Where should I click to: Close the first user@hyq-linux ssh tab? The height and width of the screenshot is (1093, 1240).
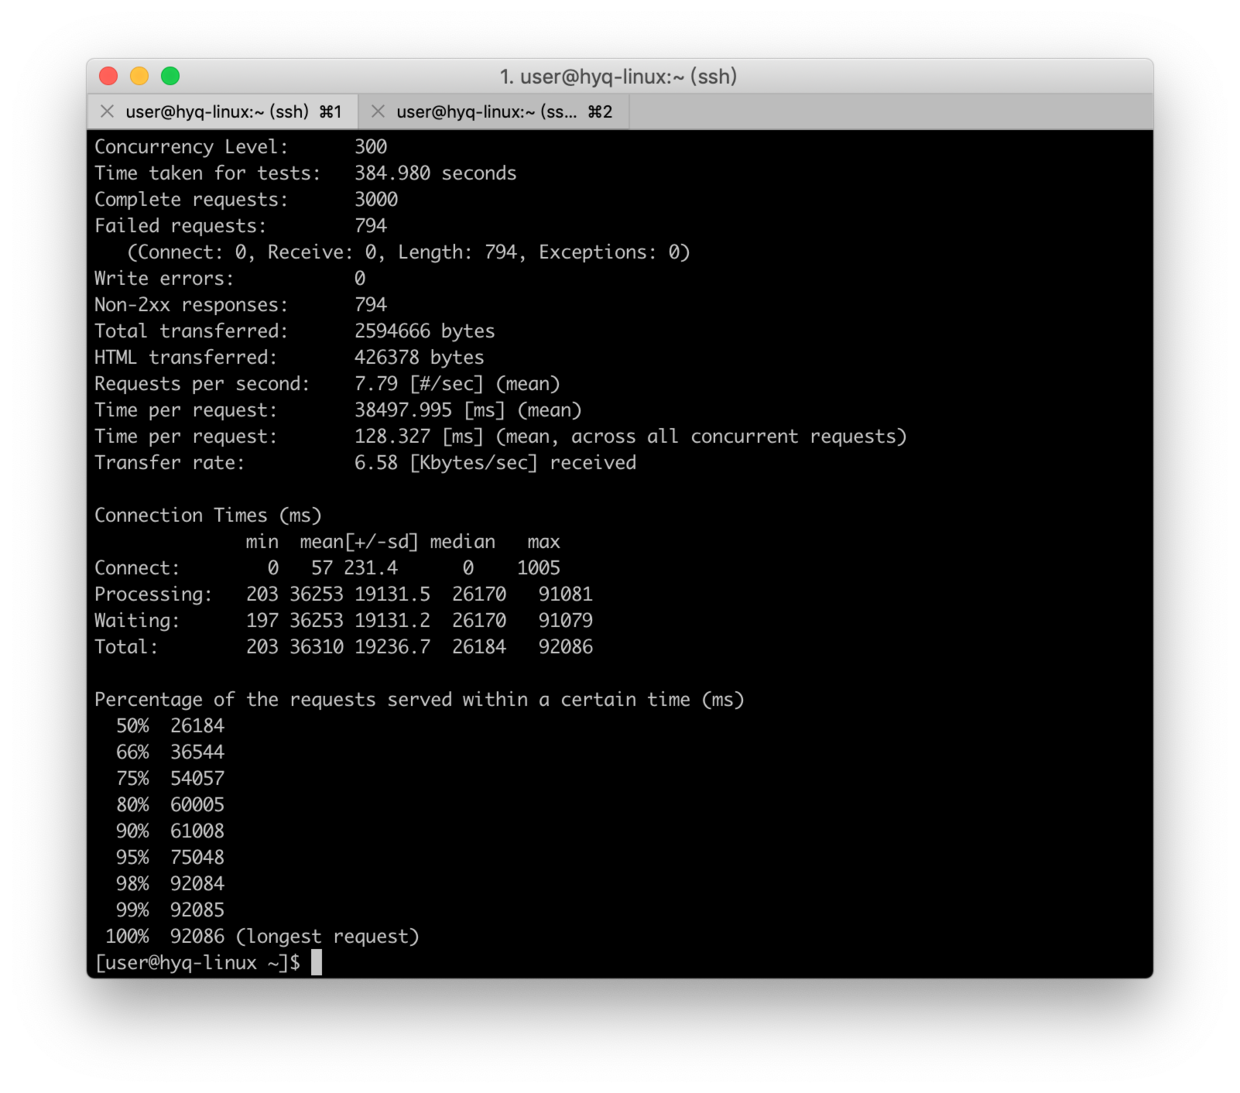107,112
